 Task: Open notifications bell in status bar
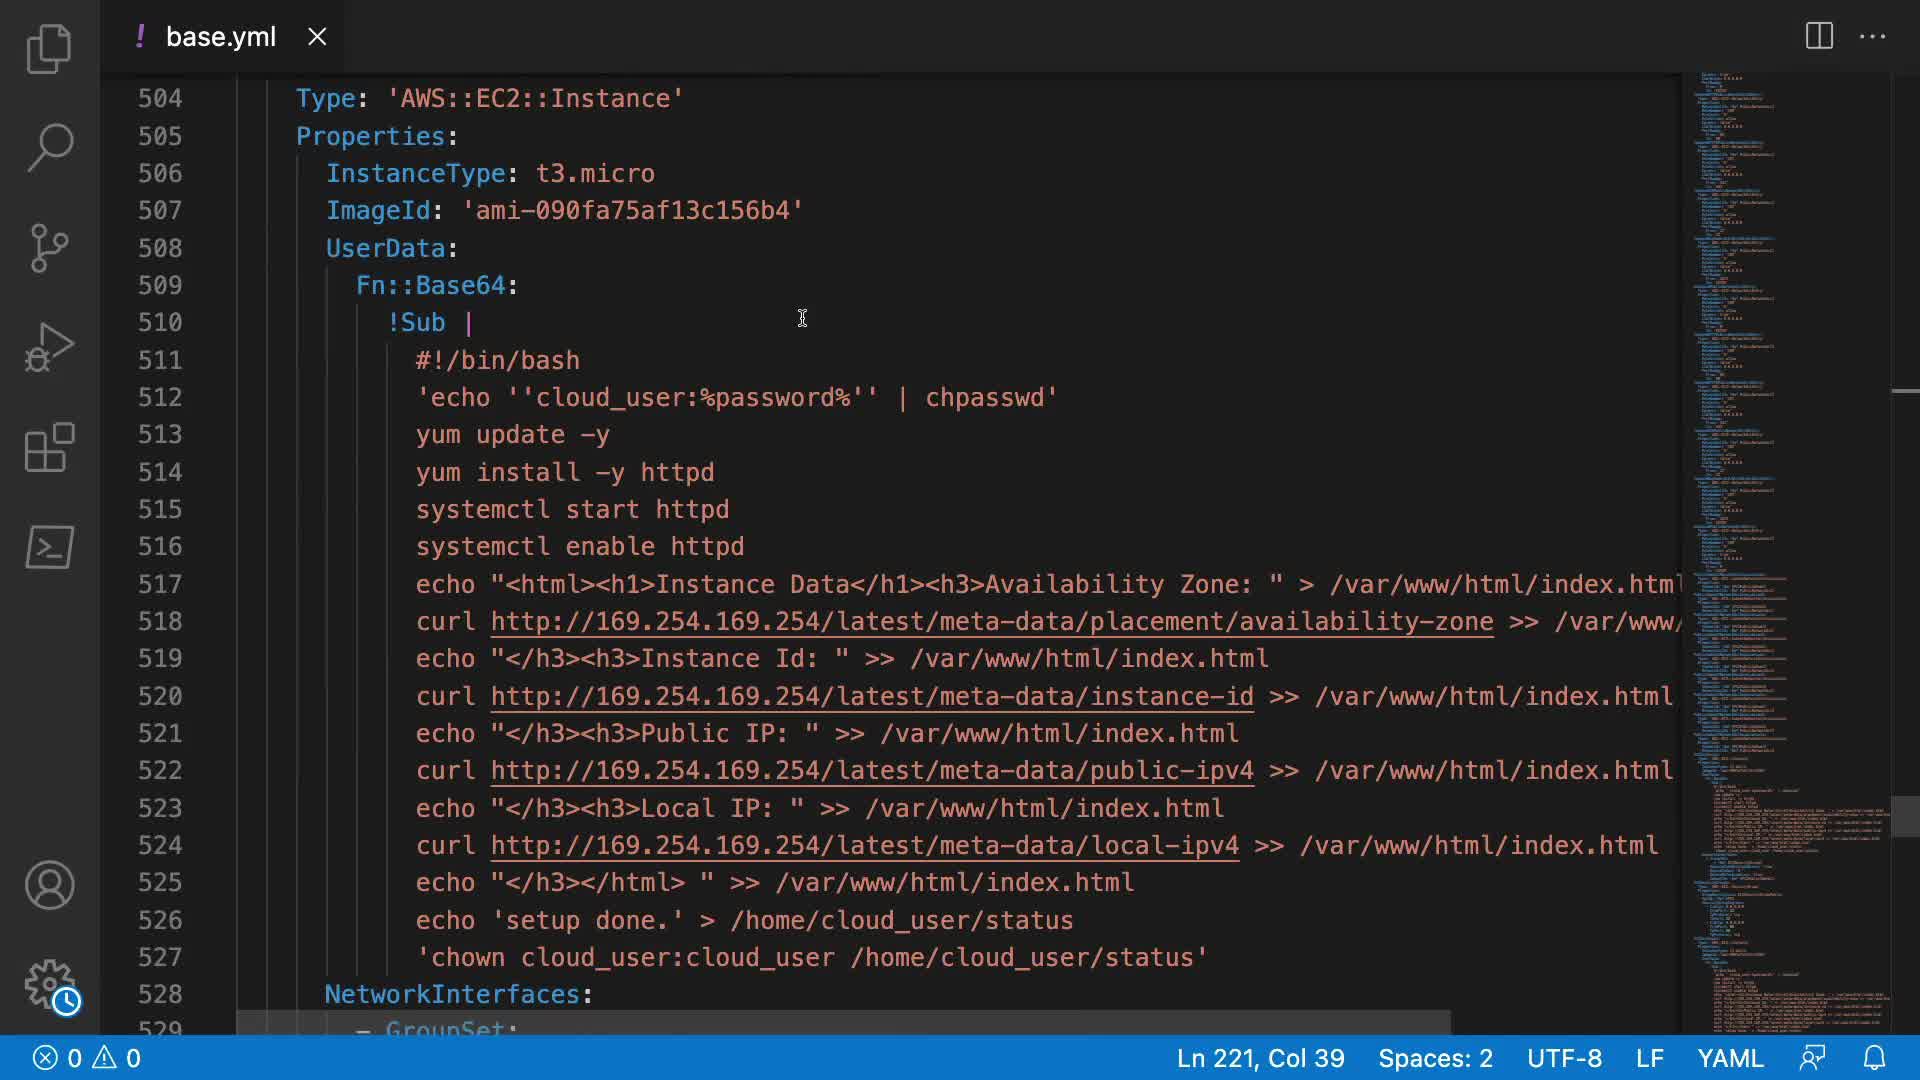1874,1058
